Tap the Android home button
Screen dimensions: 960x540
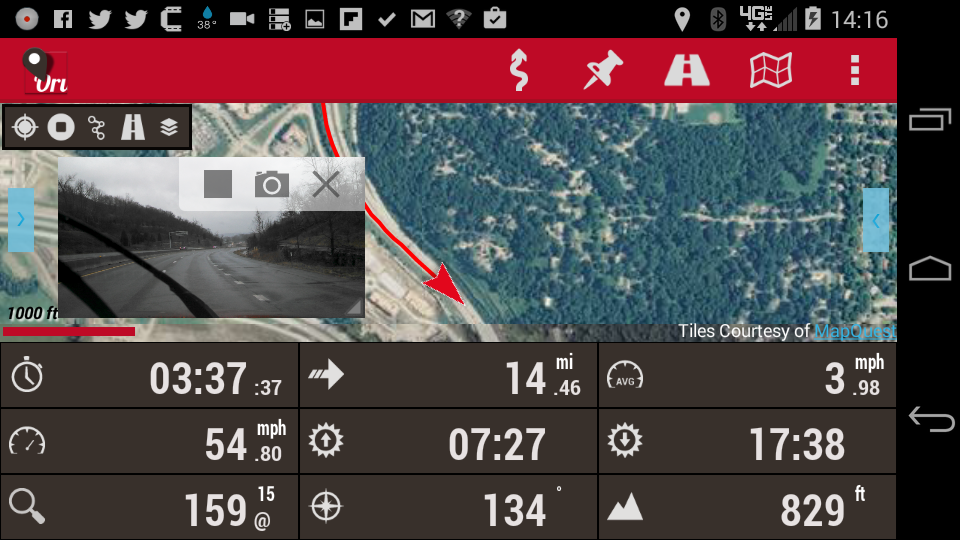pos(930,268)
